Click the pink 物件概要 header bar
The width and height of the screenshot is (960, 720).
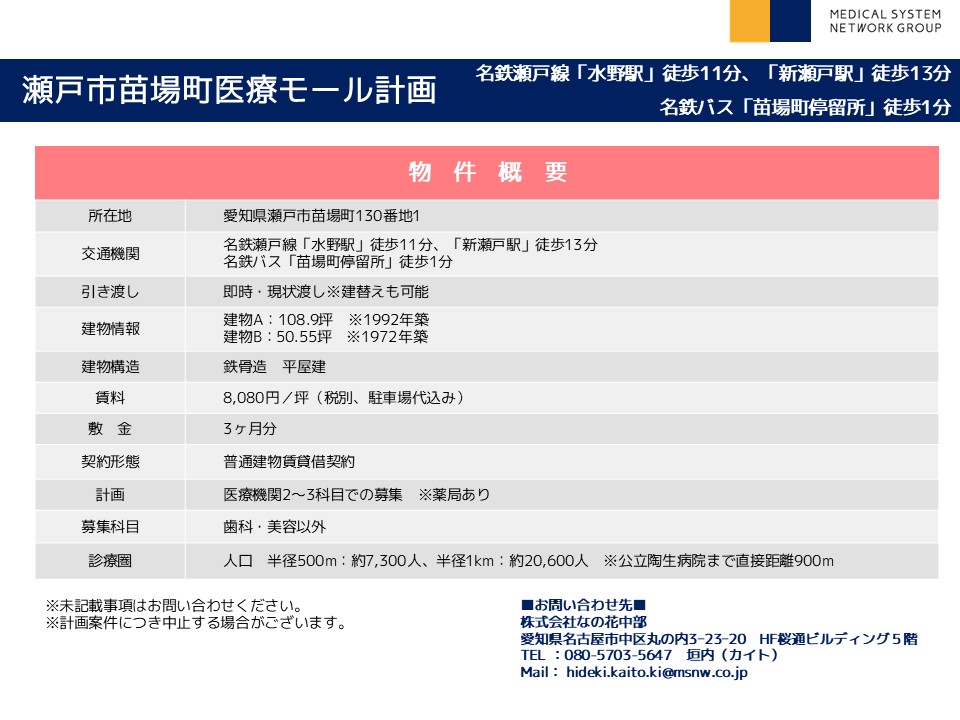tap(487, 172)
